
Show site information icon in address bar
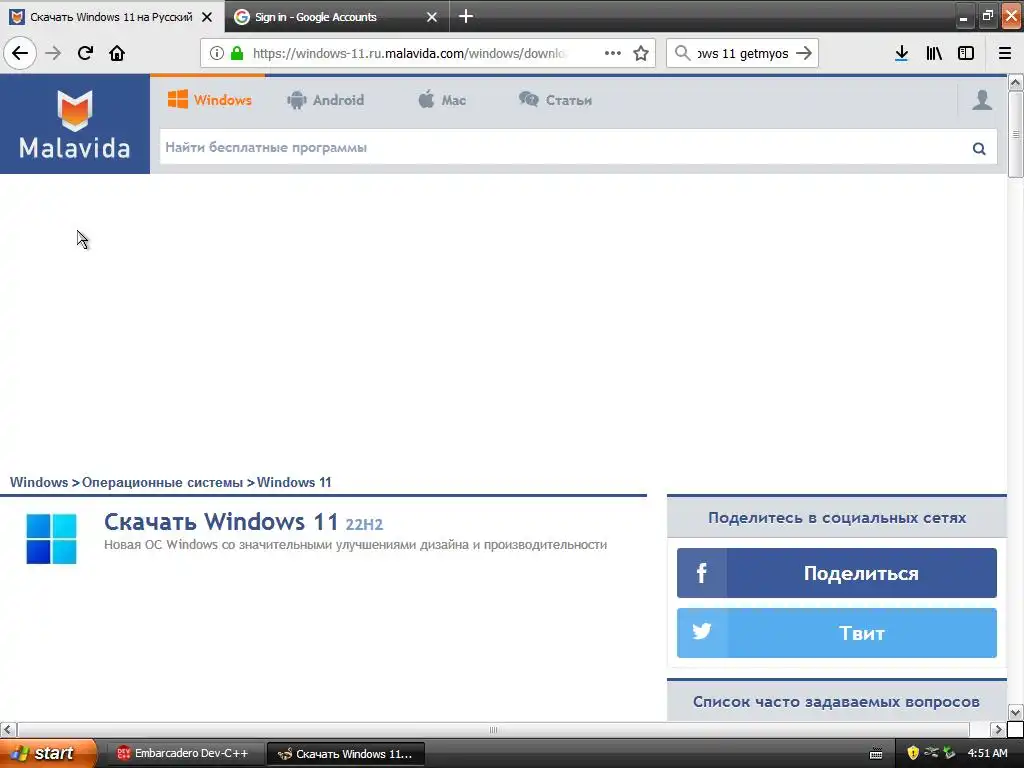coord(217,53)
